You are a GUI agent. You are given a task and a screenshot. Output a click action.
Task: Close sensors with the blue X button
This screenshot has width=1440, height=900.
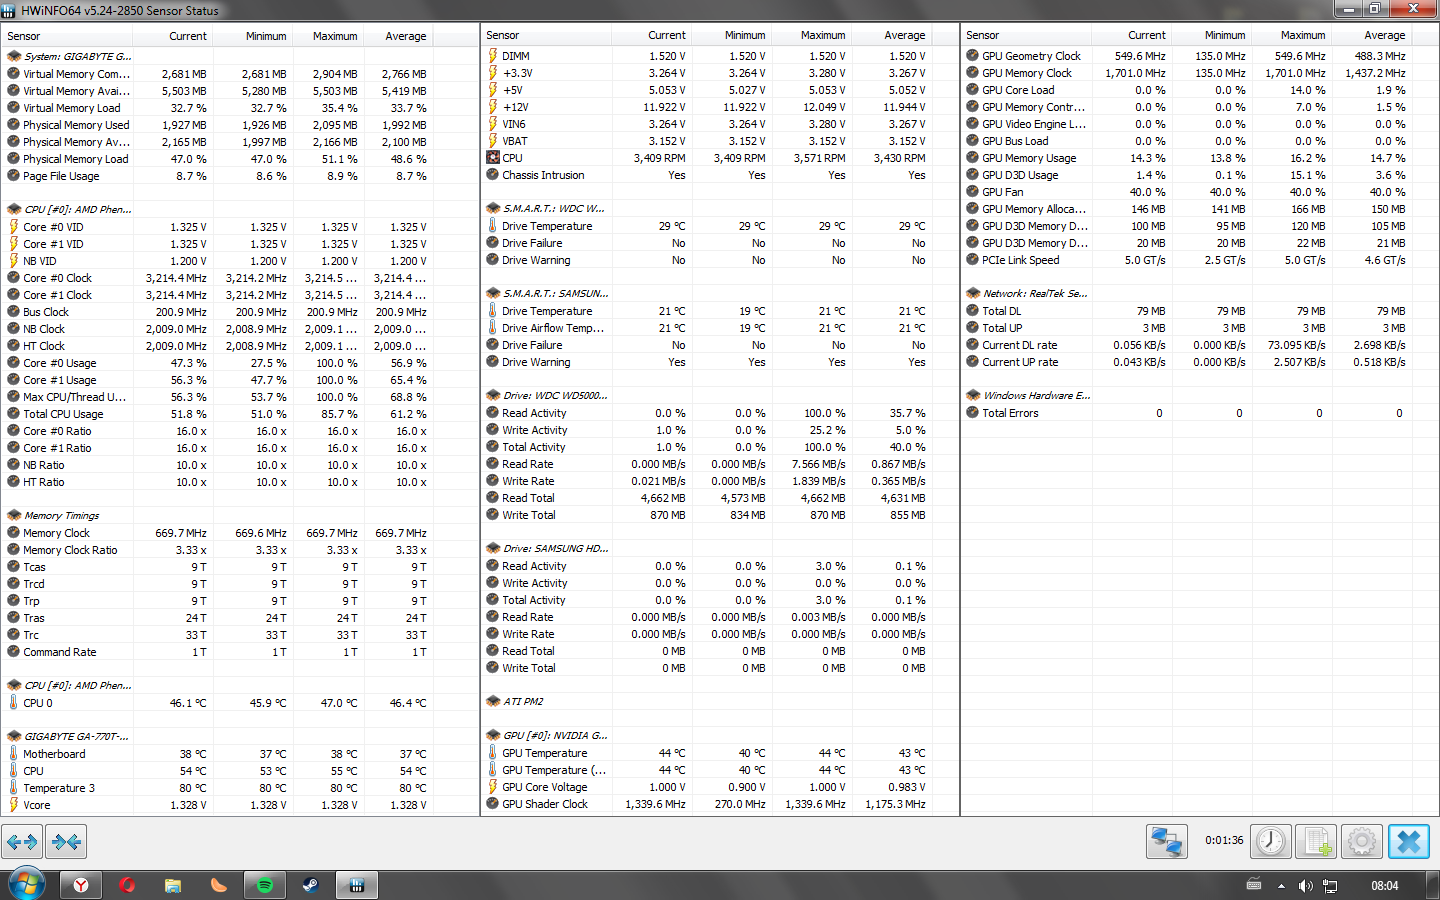pyautogui.click(x=1408, y=841)
